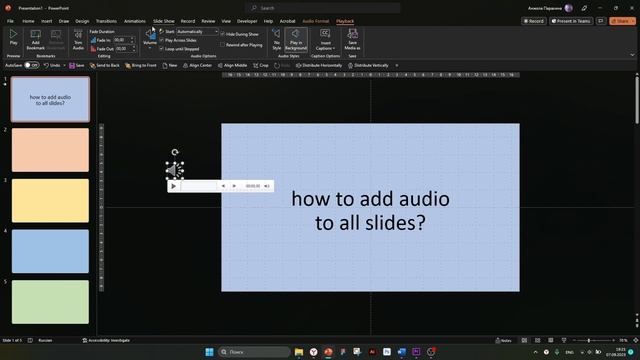Click the Record button at top right
Viewport: 640px width, 360px height.
point(533,21)
